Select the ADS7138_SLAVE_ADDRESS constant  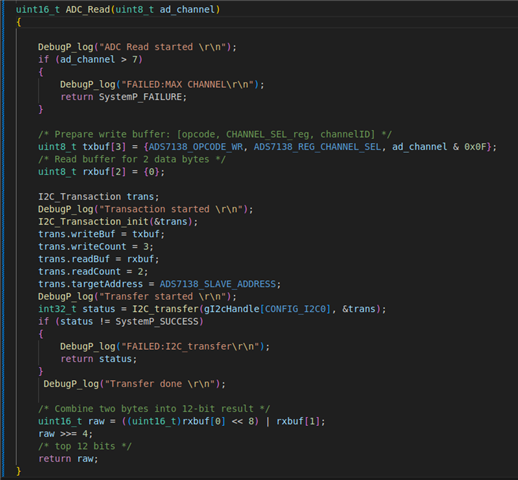218,284
